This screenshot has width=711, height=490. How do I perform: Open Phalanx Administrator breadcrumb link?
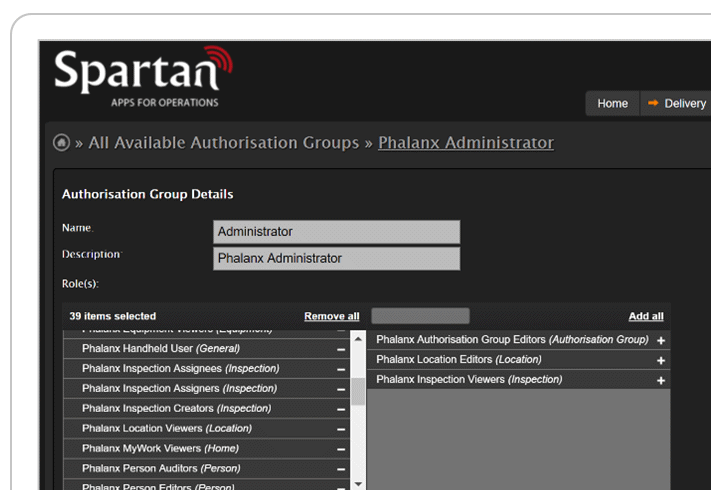click(466, 142)
